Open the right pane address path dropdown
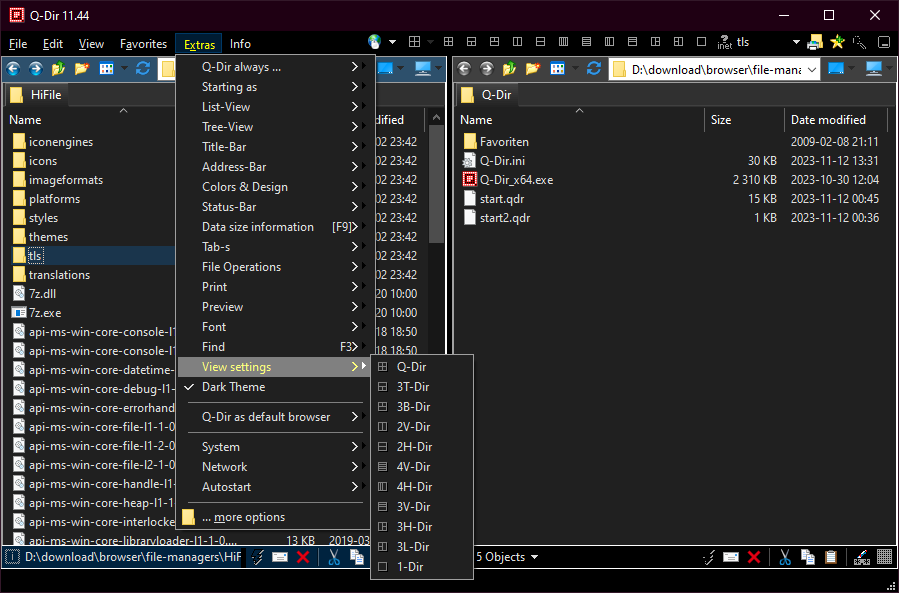Viewport: 899px width, 593px height. [811, 69]
